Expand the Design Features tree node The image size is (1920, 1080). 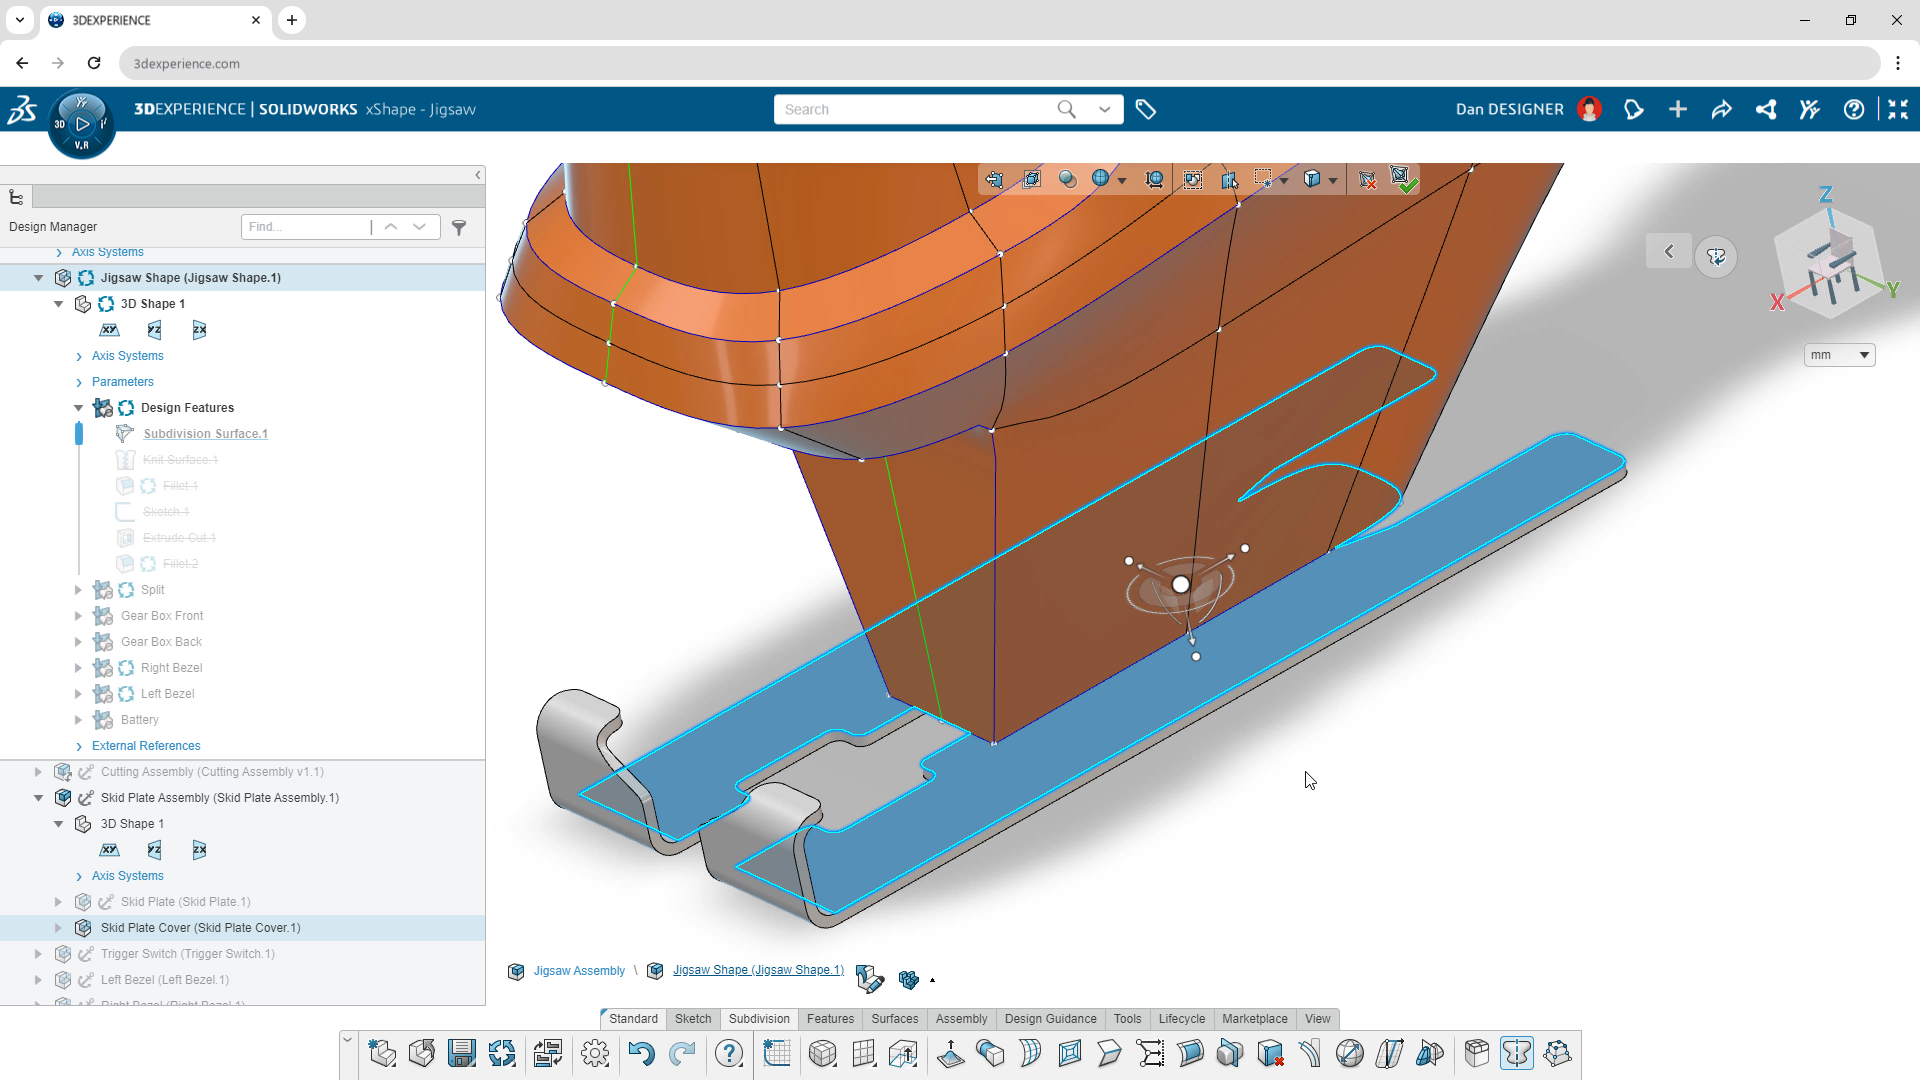pos(78,407)
